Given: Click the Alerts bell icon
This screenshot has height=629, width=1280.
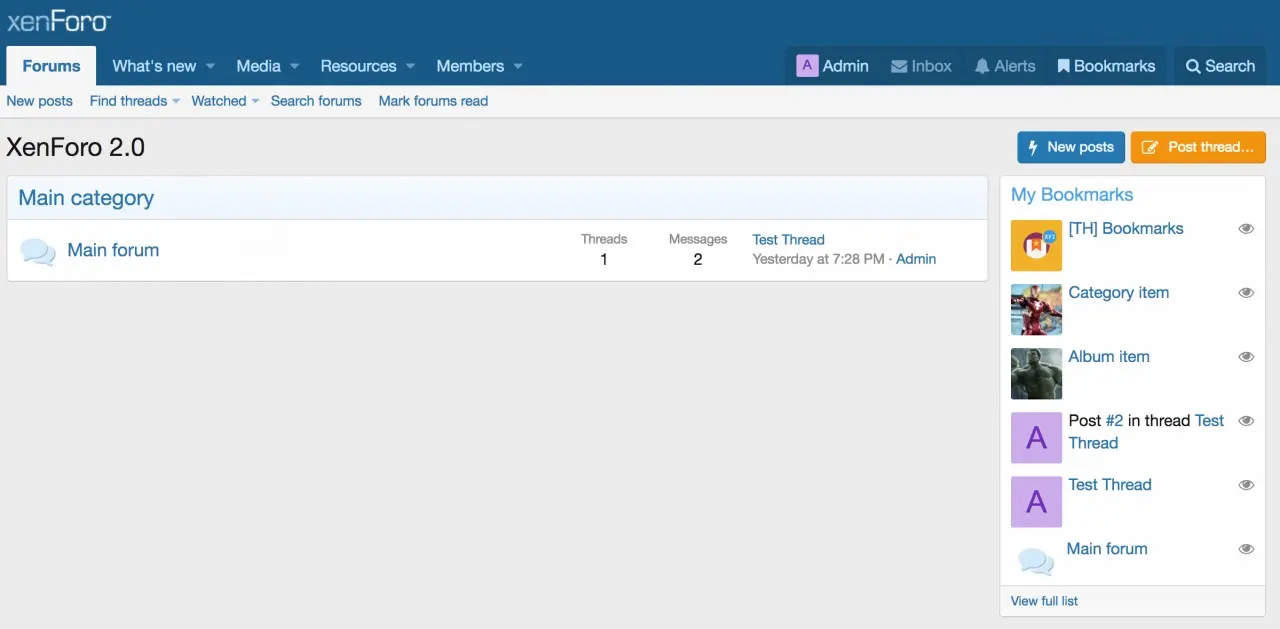Looking at the screenshot, I should [x=983, y=66].
